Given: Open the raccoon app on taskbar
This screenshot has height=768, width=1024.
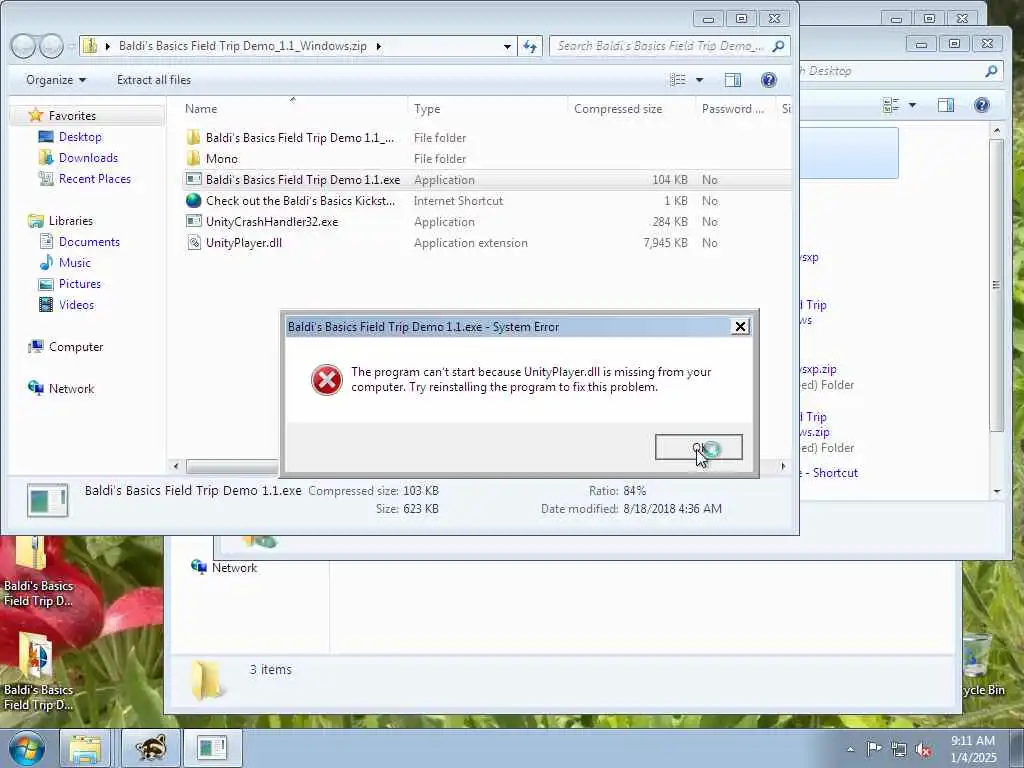Looking at the screenshot, I should (x=152, y=748).
